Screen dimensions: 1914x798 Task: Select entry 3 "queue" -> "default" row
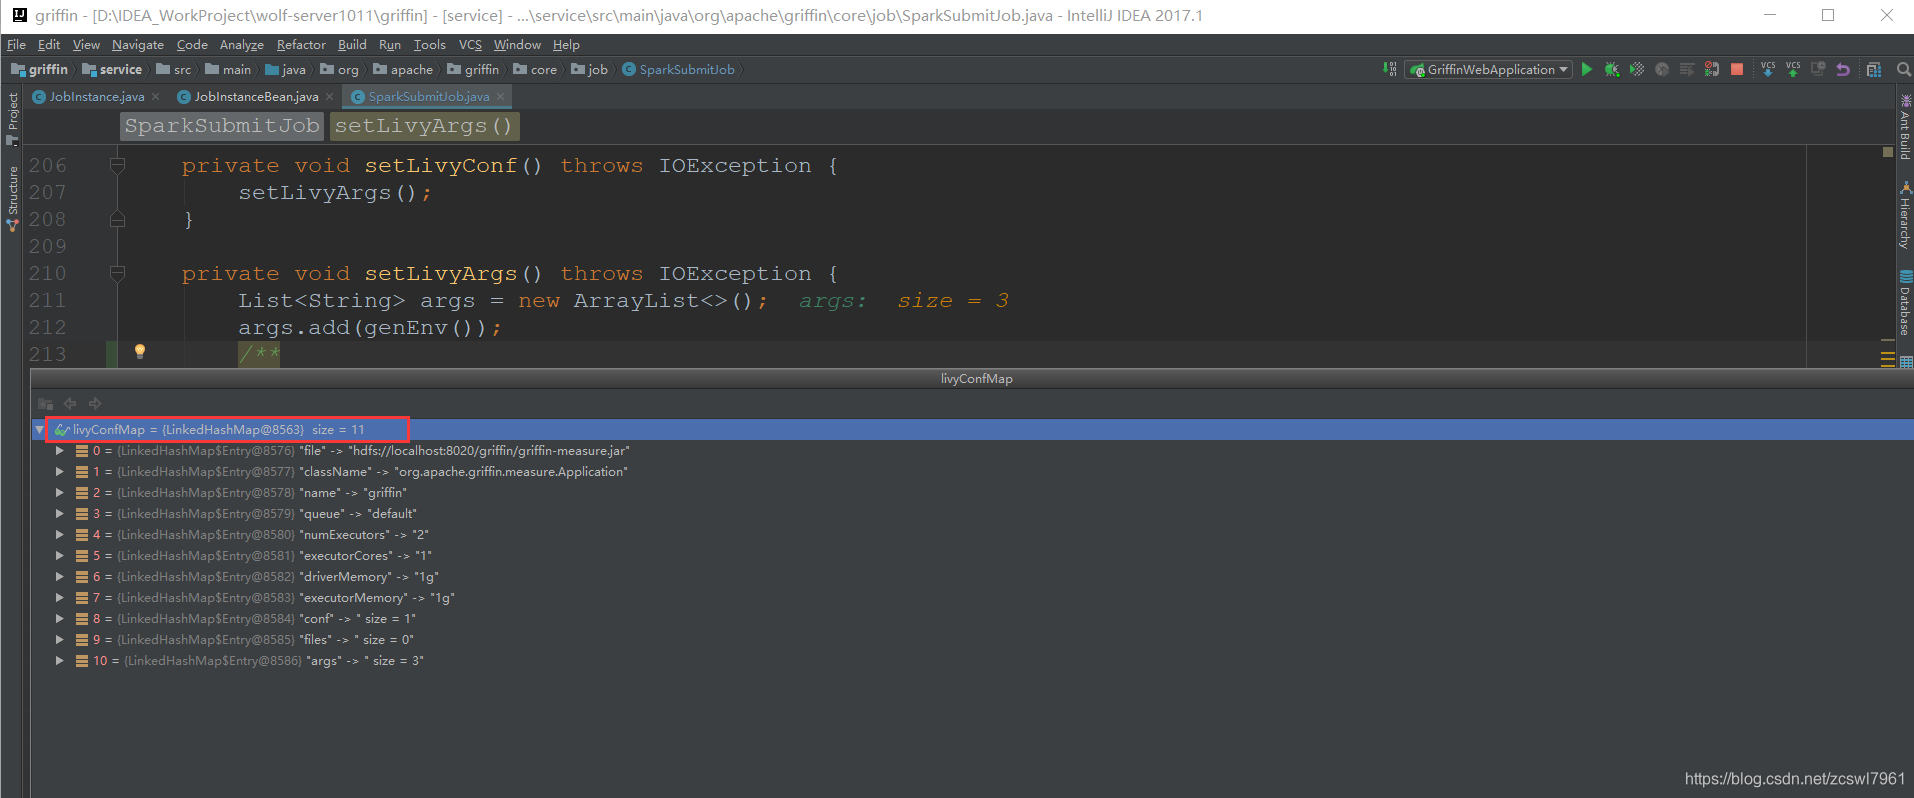(972, 514)
